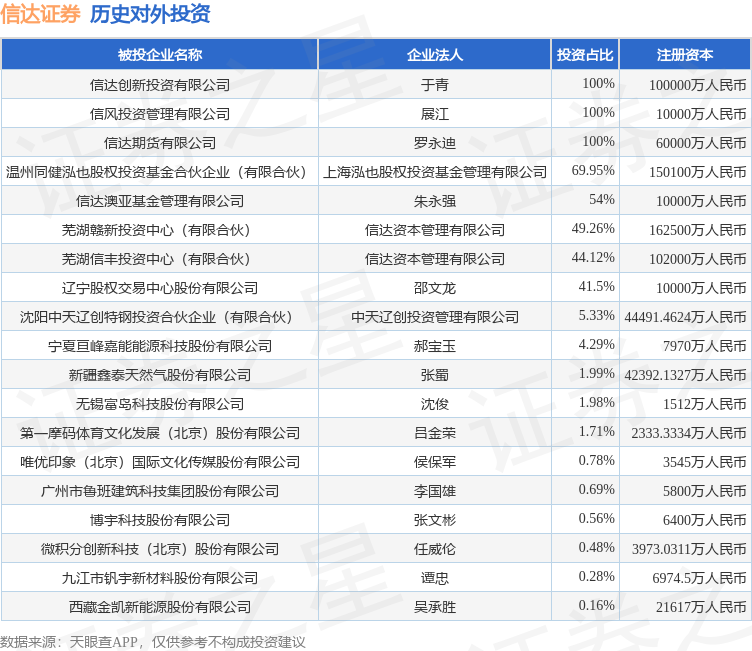Click registered capital 44491.4624万人民币
The height and width of the screenshot is (651, 752).
point(685,317)
